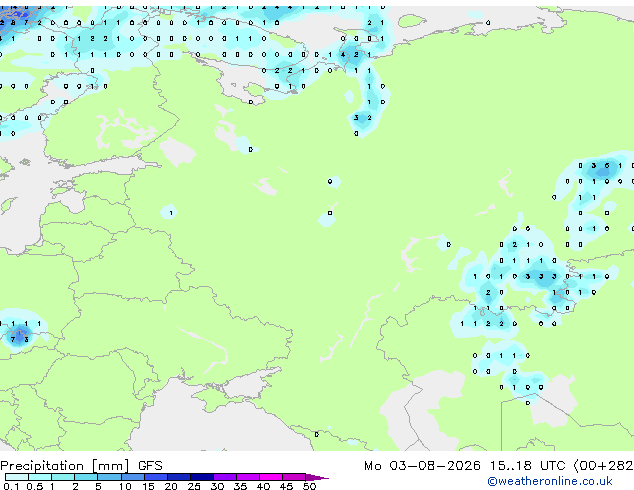Click the '40' legend label
Image resolution: width=634 pixels, height=490 pixels.
263,486
